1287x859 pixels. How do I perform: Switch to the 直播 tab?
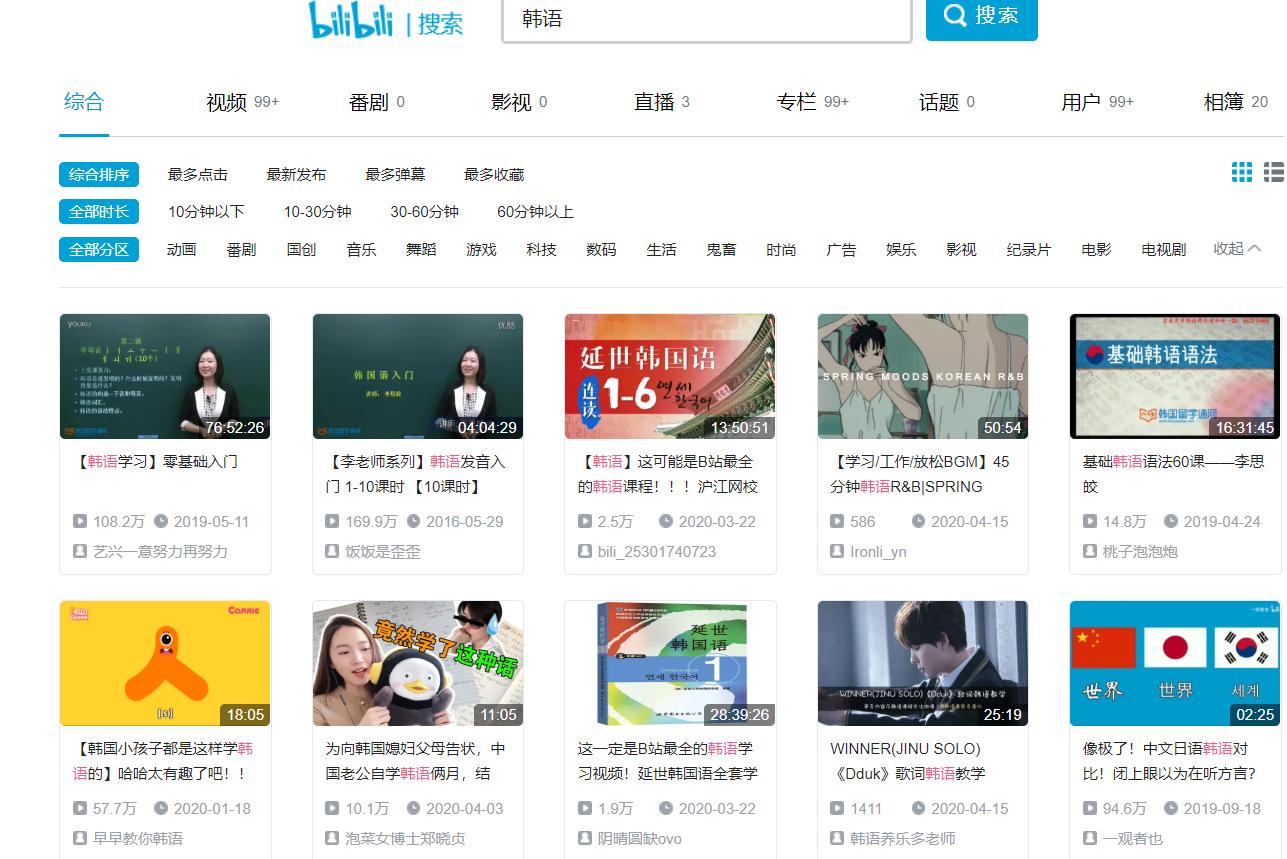656,101
